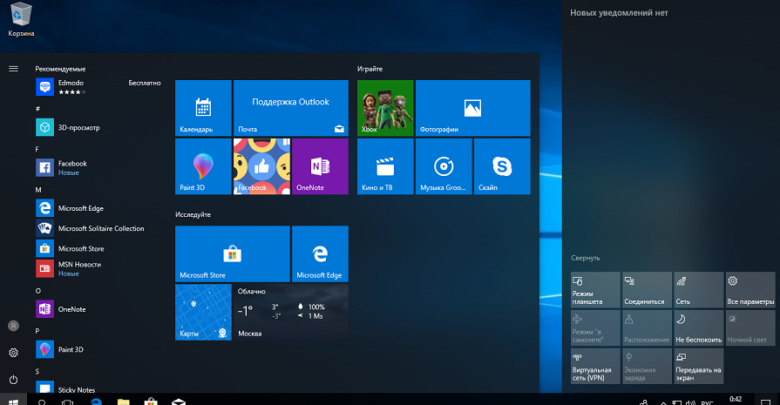This screenshot has width=780, height=405.
Task: Click the Microsoft Edge tile
Action: coord(320,254)
